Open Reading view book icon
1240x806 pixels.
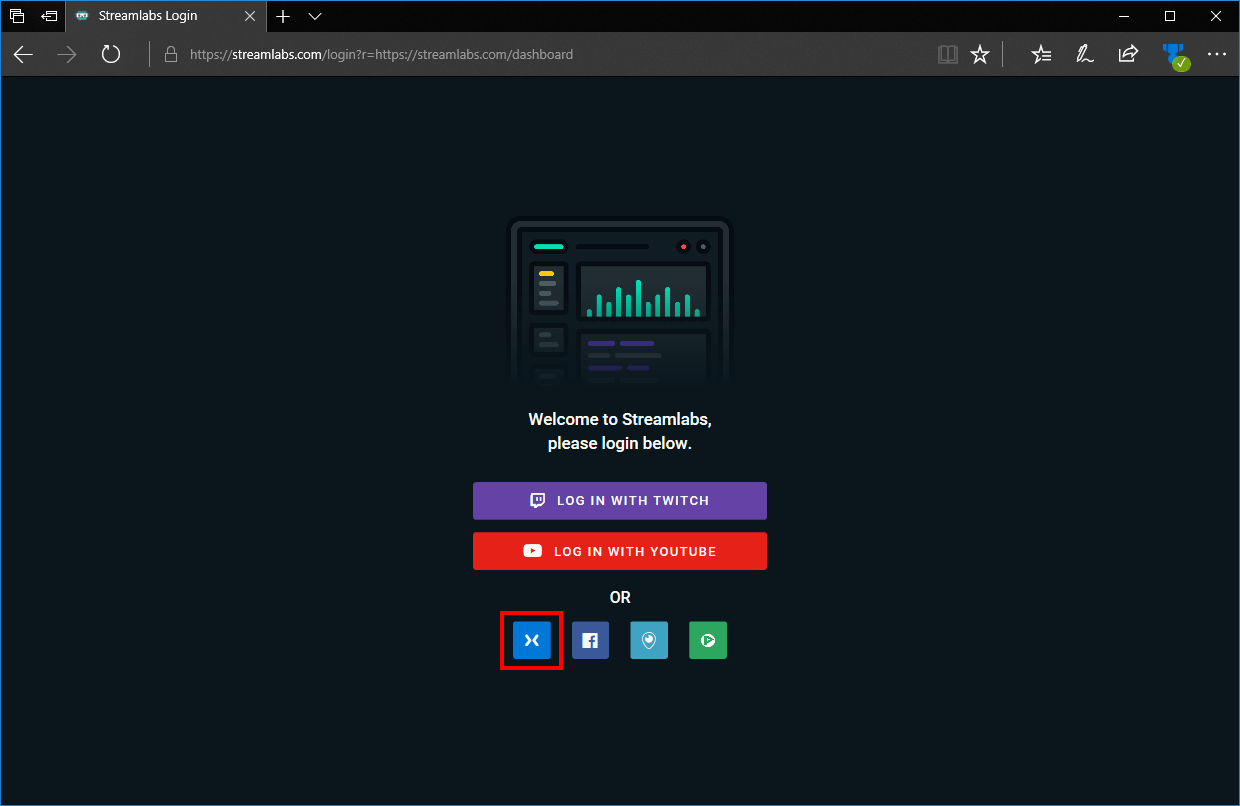pos(948,55)
